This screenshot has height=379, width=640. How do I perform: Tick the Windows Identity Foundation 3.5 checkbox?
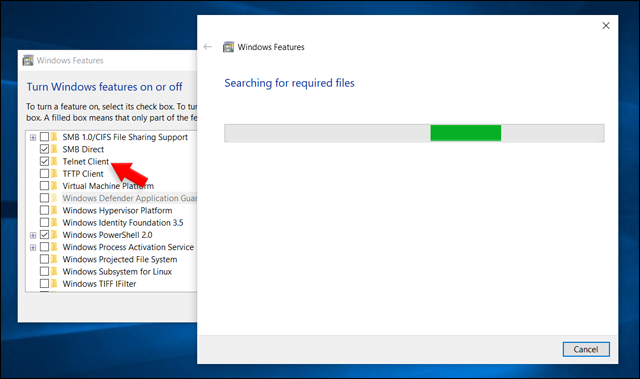coord(44,222)
